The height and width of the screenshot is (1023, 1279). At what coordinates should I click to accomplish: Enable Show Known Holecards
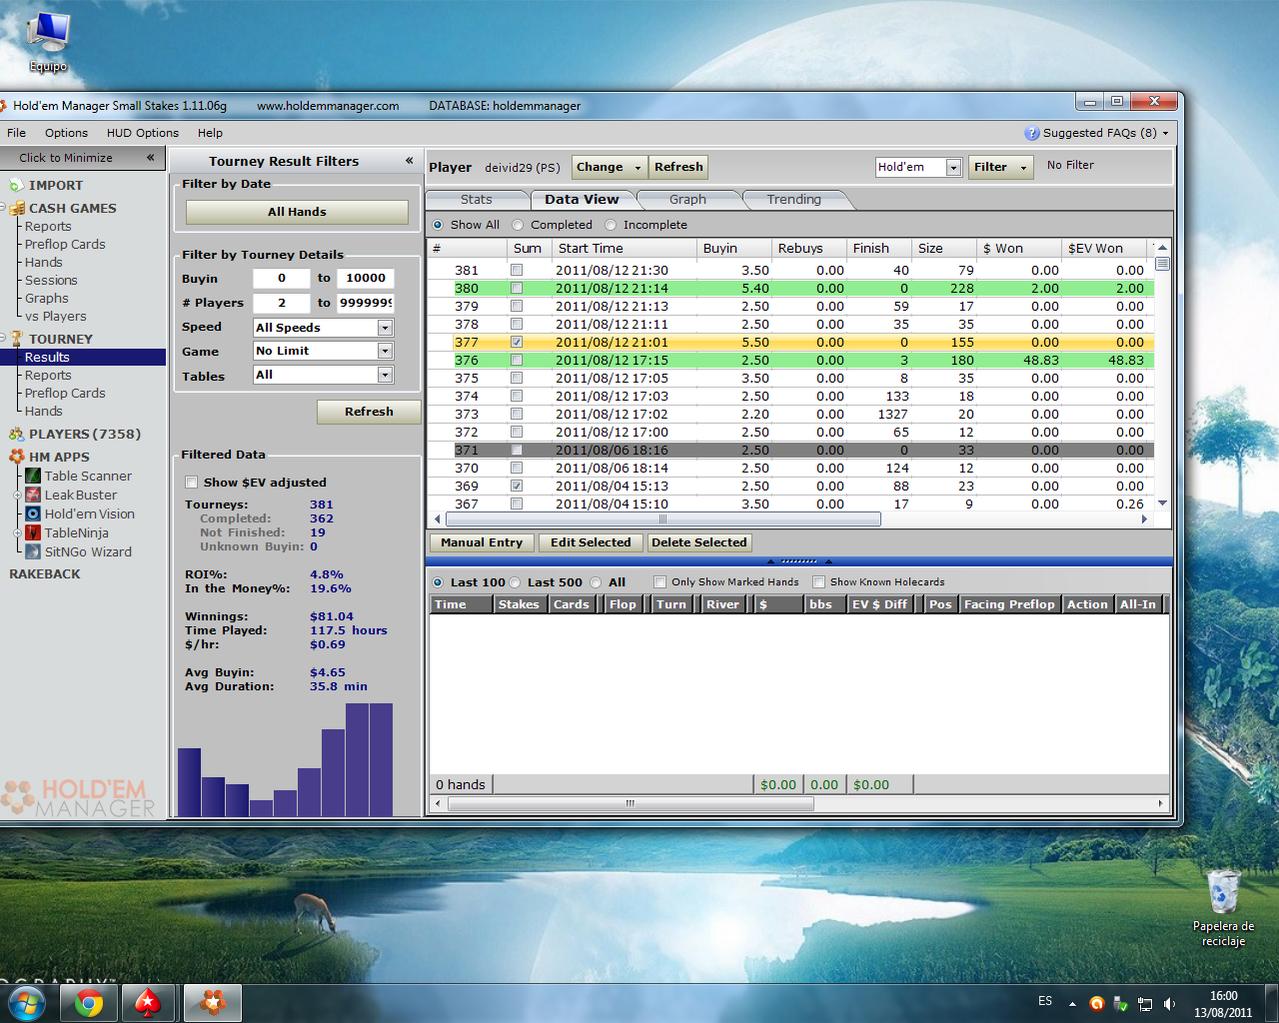819,582
